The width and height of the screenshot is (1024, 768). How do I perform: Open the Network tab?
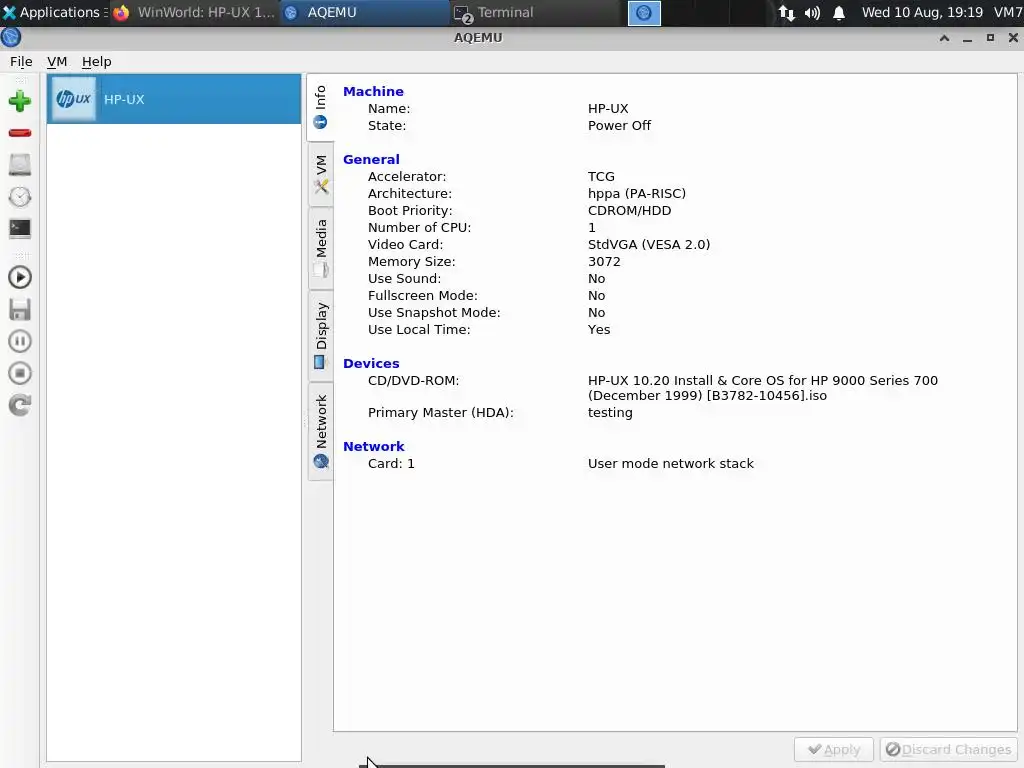click(x=320, y=431)
